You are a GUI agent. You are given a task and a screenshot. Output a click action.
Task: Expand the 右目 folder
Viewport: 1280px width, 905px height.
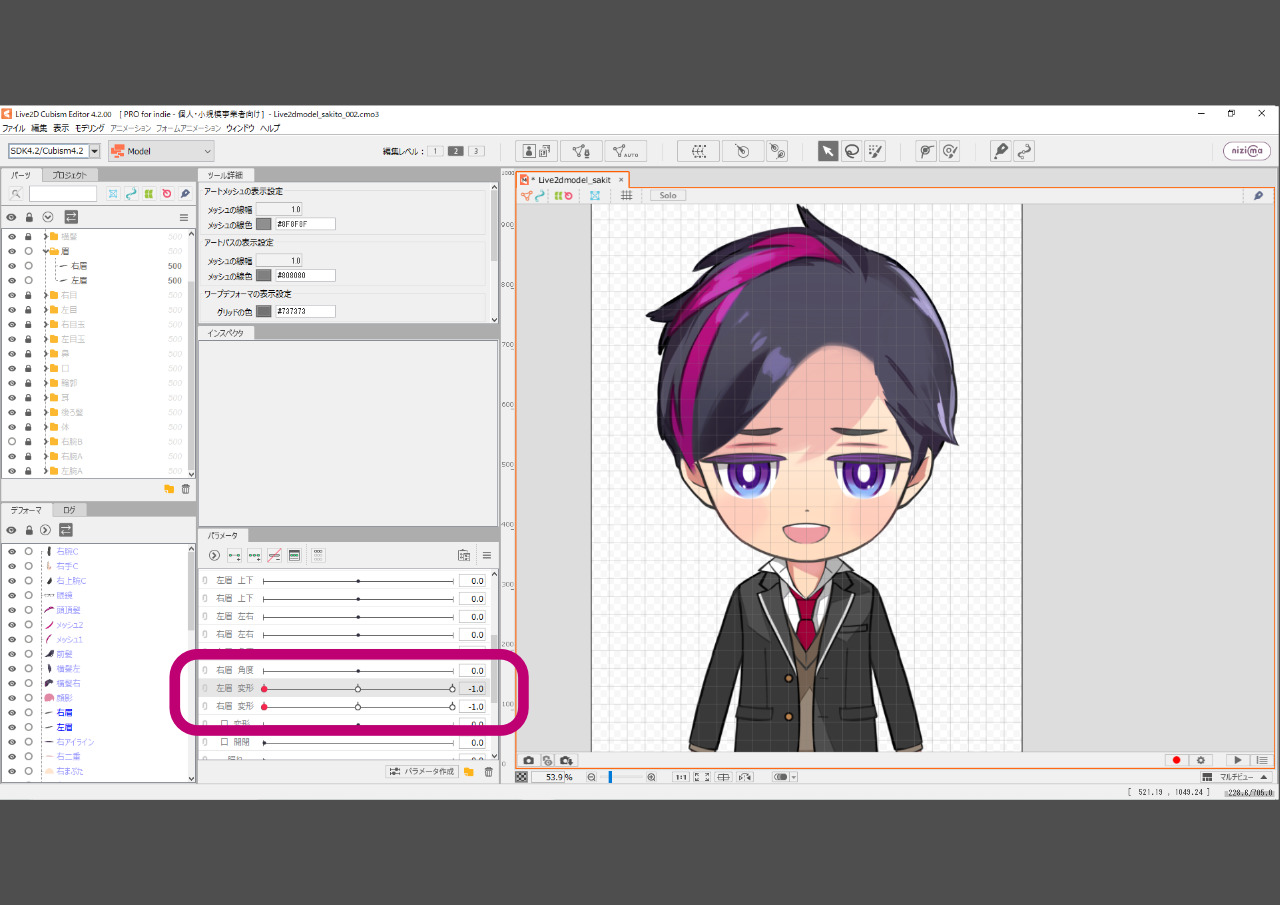coord(45,296)
